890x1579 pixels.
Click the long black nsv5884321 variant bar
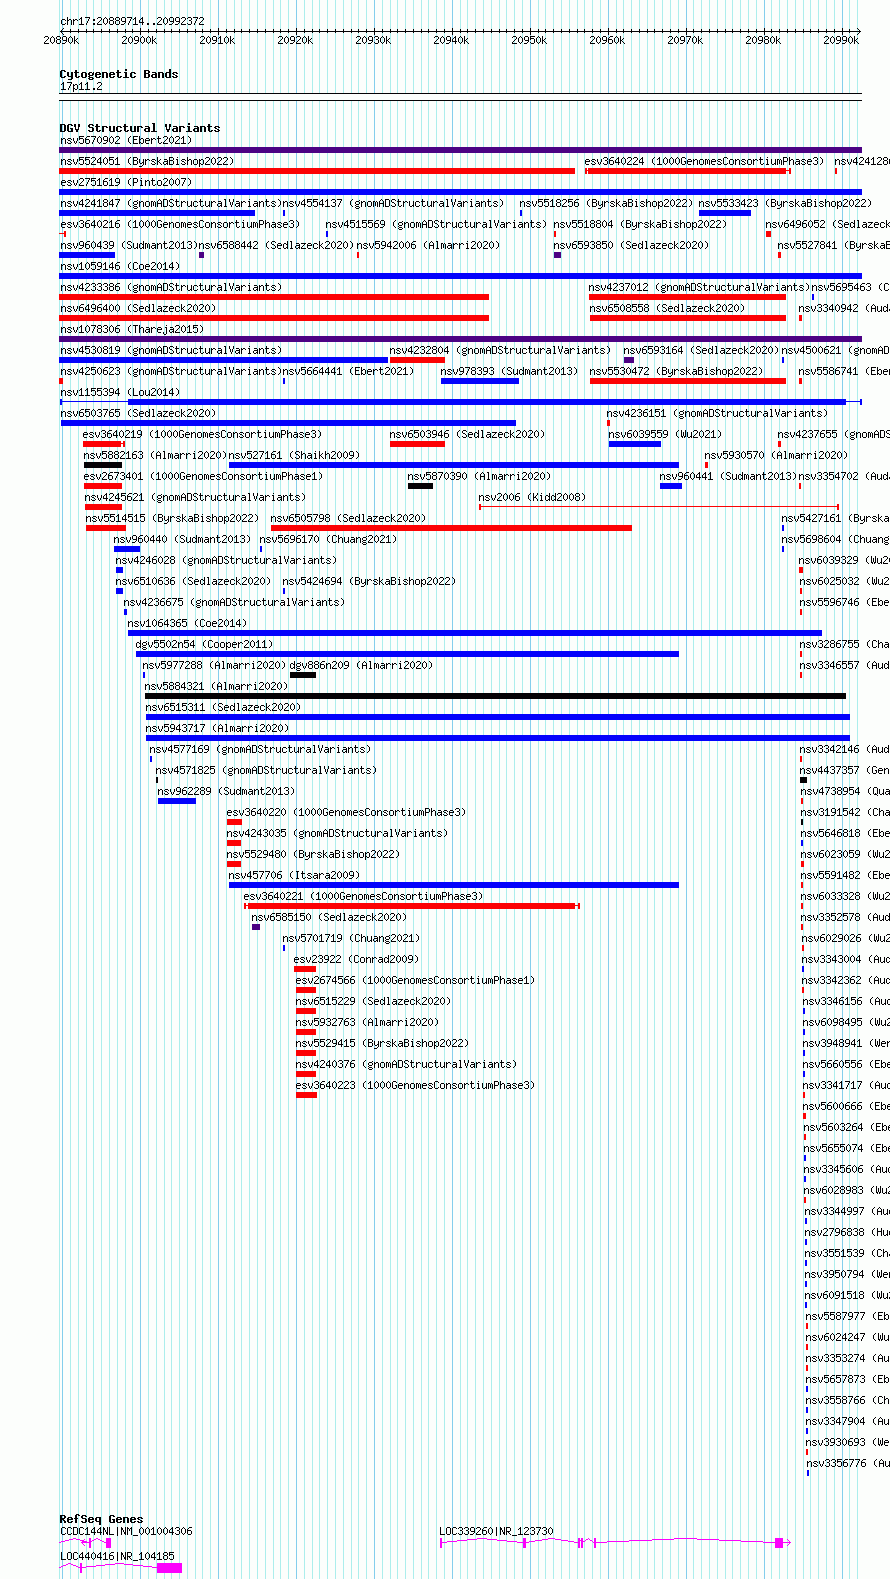coord(495,696)
